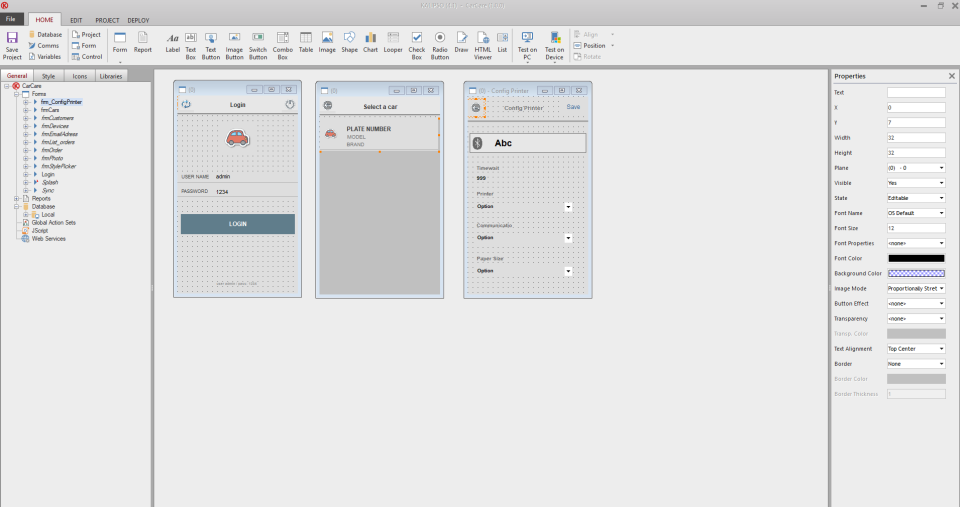Open the Libraries tab in the left panel
The height and width of the screenshot is (507, 960).
pyautogui.click(x=111, y=77)
